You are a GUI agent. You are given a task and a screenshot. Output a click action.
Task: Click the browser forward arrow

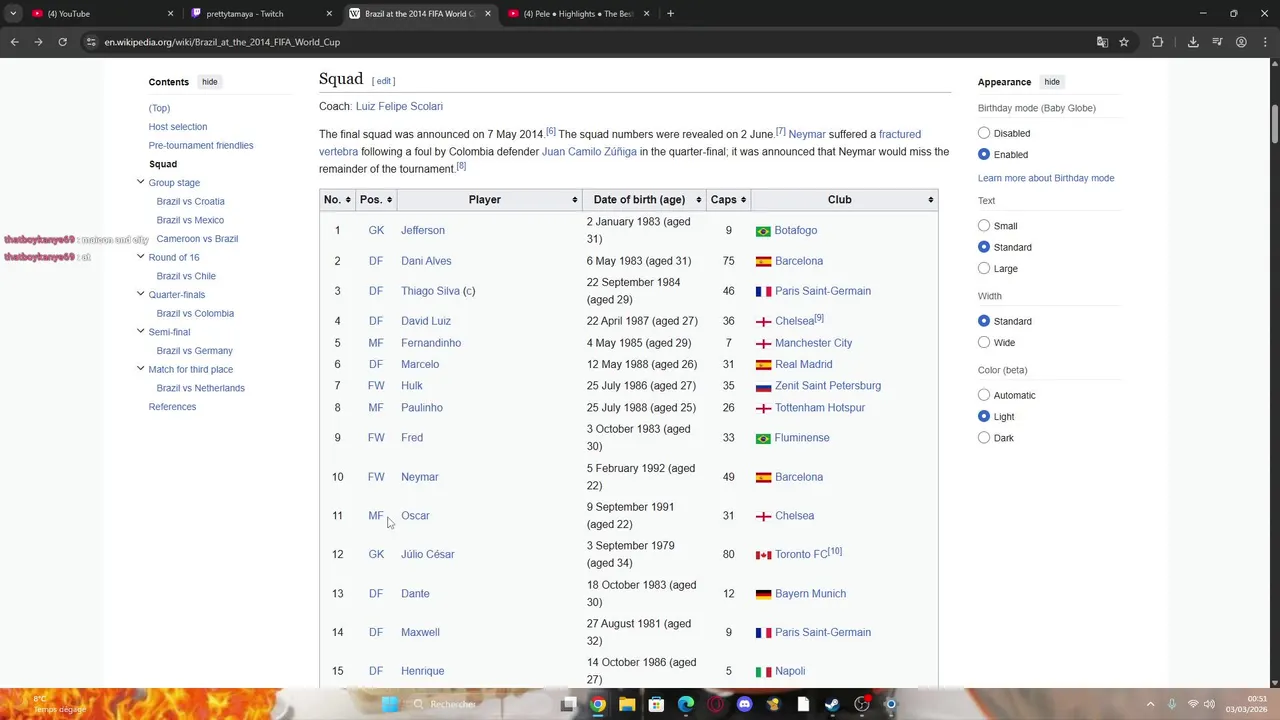click(38, 42)
